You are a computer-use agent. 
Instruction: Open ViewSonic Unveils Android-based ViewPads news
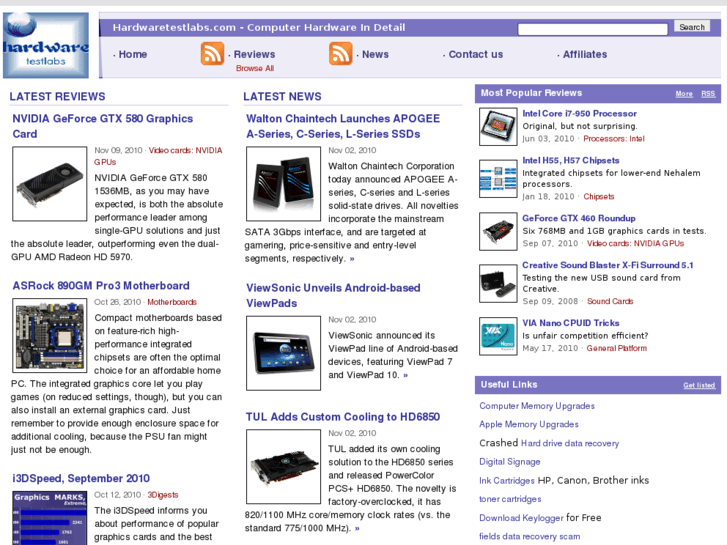[x=333, y=295]
